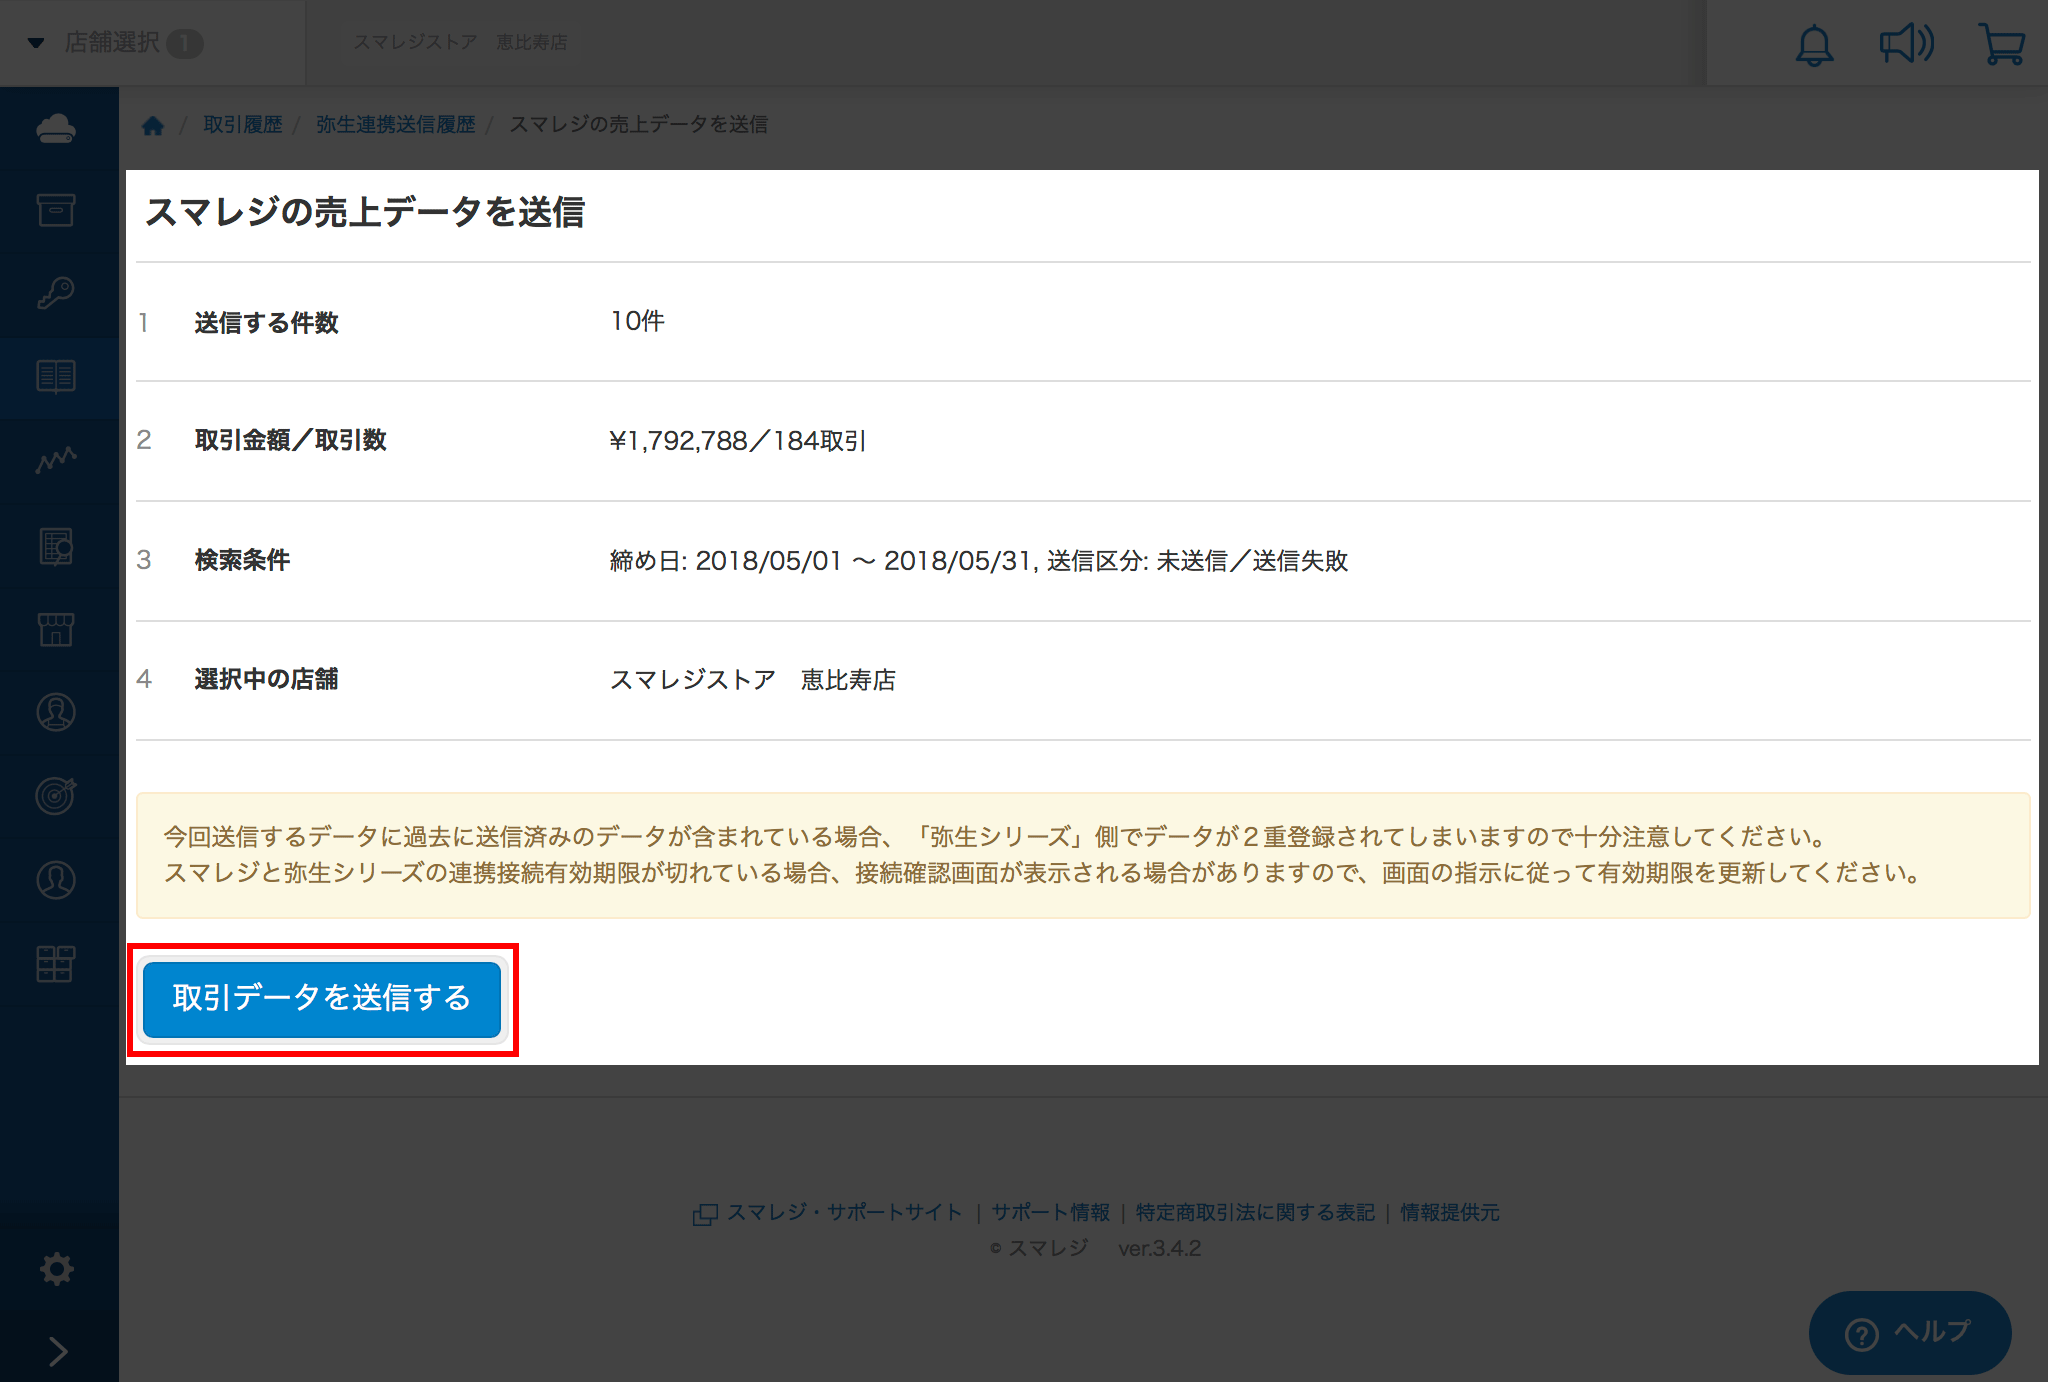Open the key icon in sidebar
2048x1382 pixels.
(56, 293)
